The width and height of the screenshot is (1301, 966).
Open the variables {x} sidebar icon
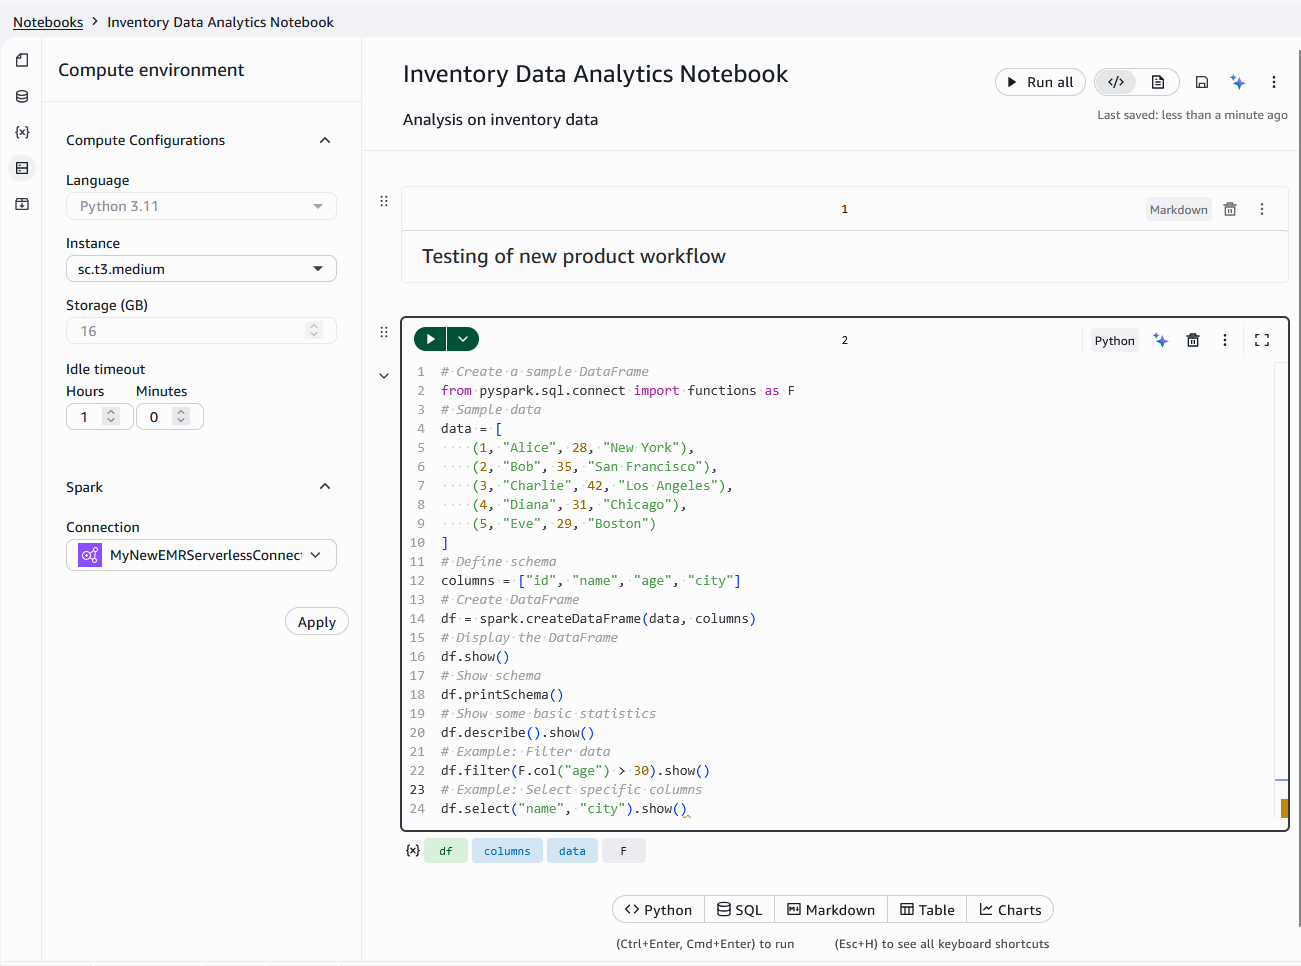[x=22, y=132]
